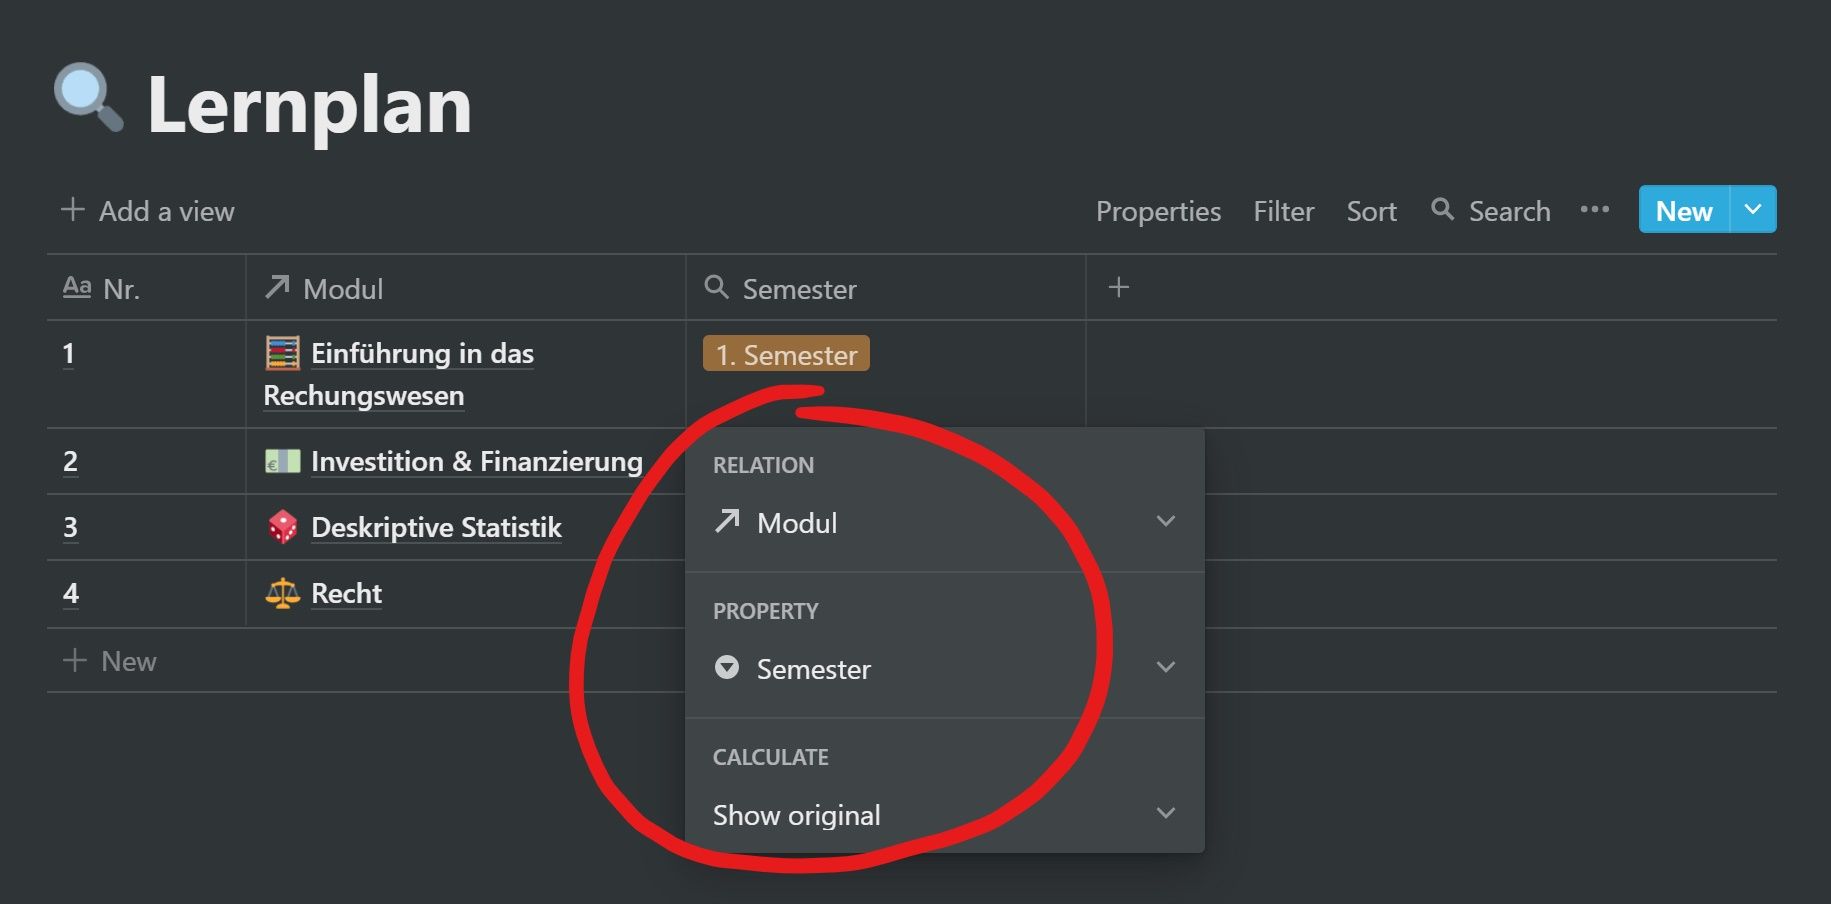Open the Filter menu
The height and width of the screenshot is (904, 1831).
1283,211
